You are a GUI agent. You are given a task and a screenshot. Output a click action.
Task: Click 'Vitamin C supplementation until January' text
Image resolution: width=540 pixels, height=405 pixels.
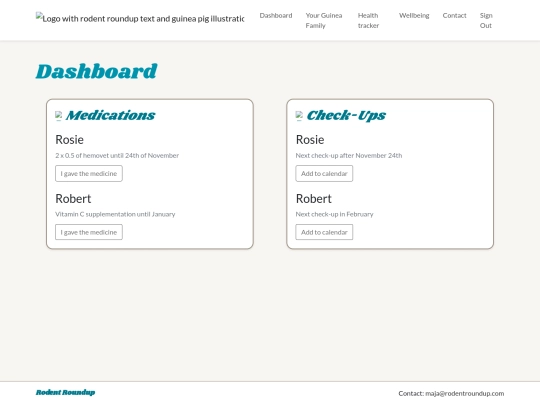(115, 214)
